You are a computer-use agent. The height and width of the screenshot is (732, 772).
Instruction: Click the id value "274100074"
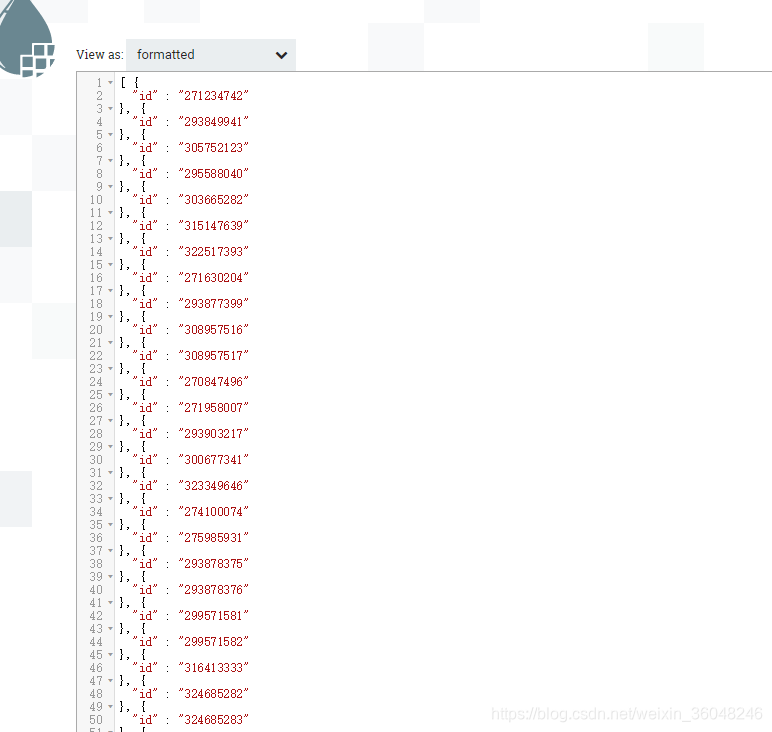point(214,511)
